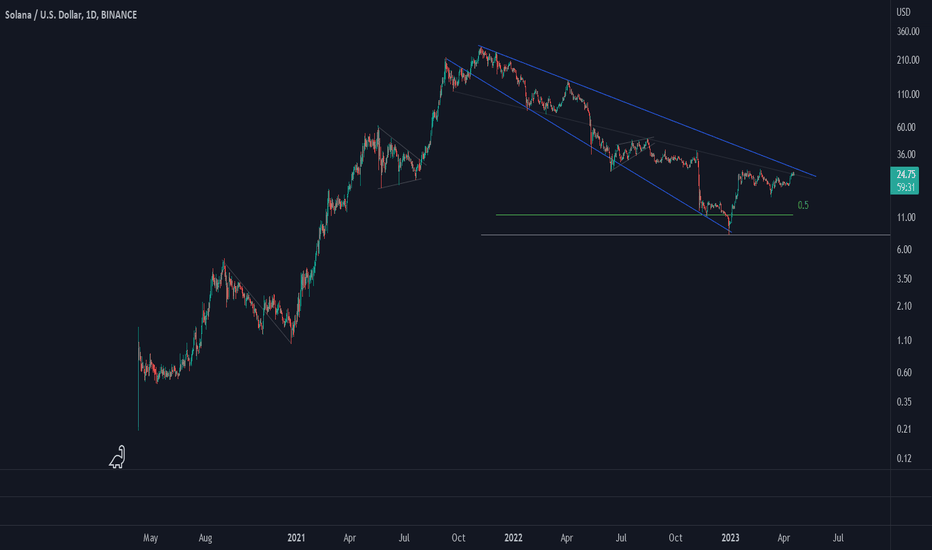This screenshot has width=932, height=550.
Task: Click the Jul label right of 2023
Action: pyautogui.click(x=838, y=538)
